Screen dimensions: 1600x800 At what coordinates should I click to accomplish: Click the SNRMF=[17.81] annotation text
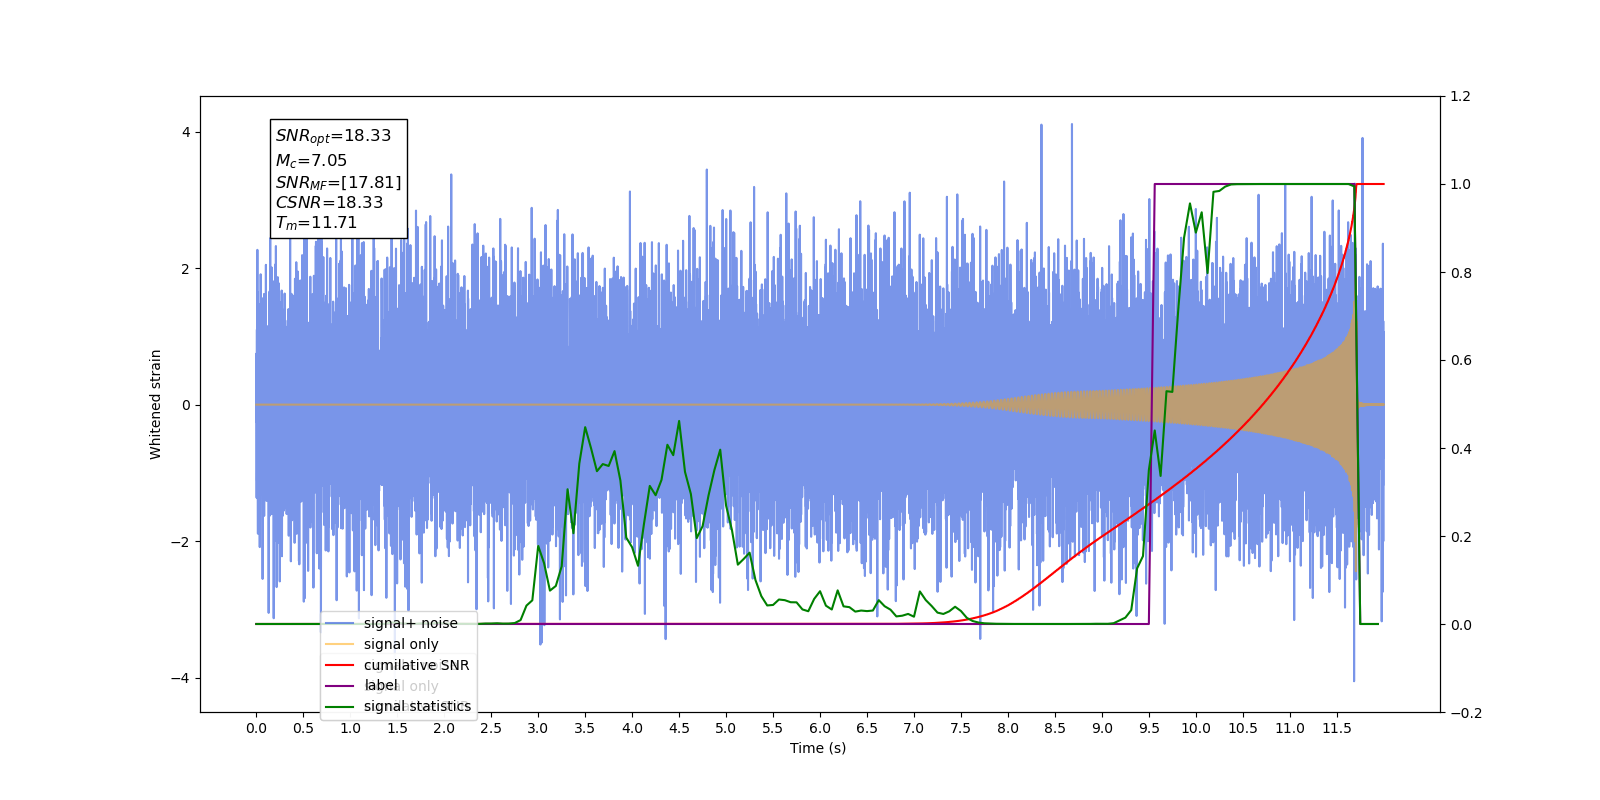tap(338, 182)
